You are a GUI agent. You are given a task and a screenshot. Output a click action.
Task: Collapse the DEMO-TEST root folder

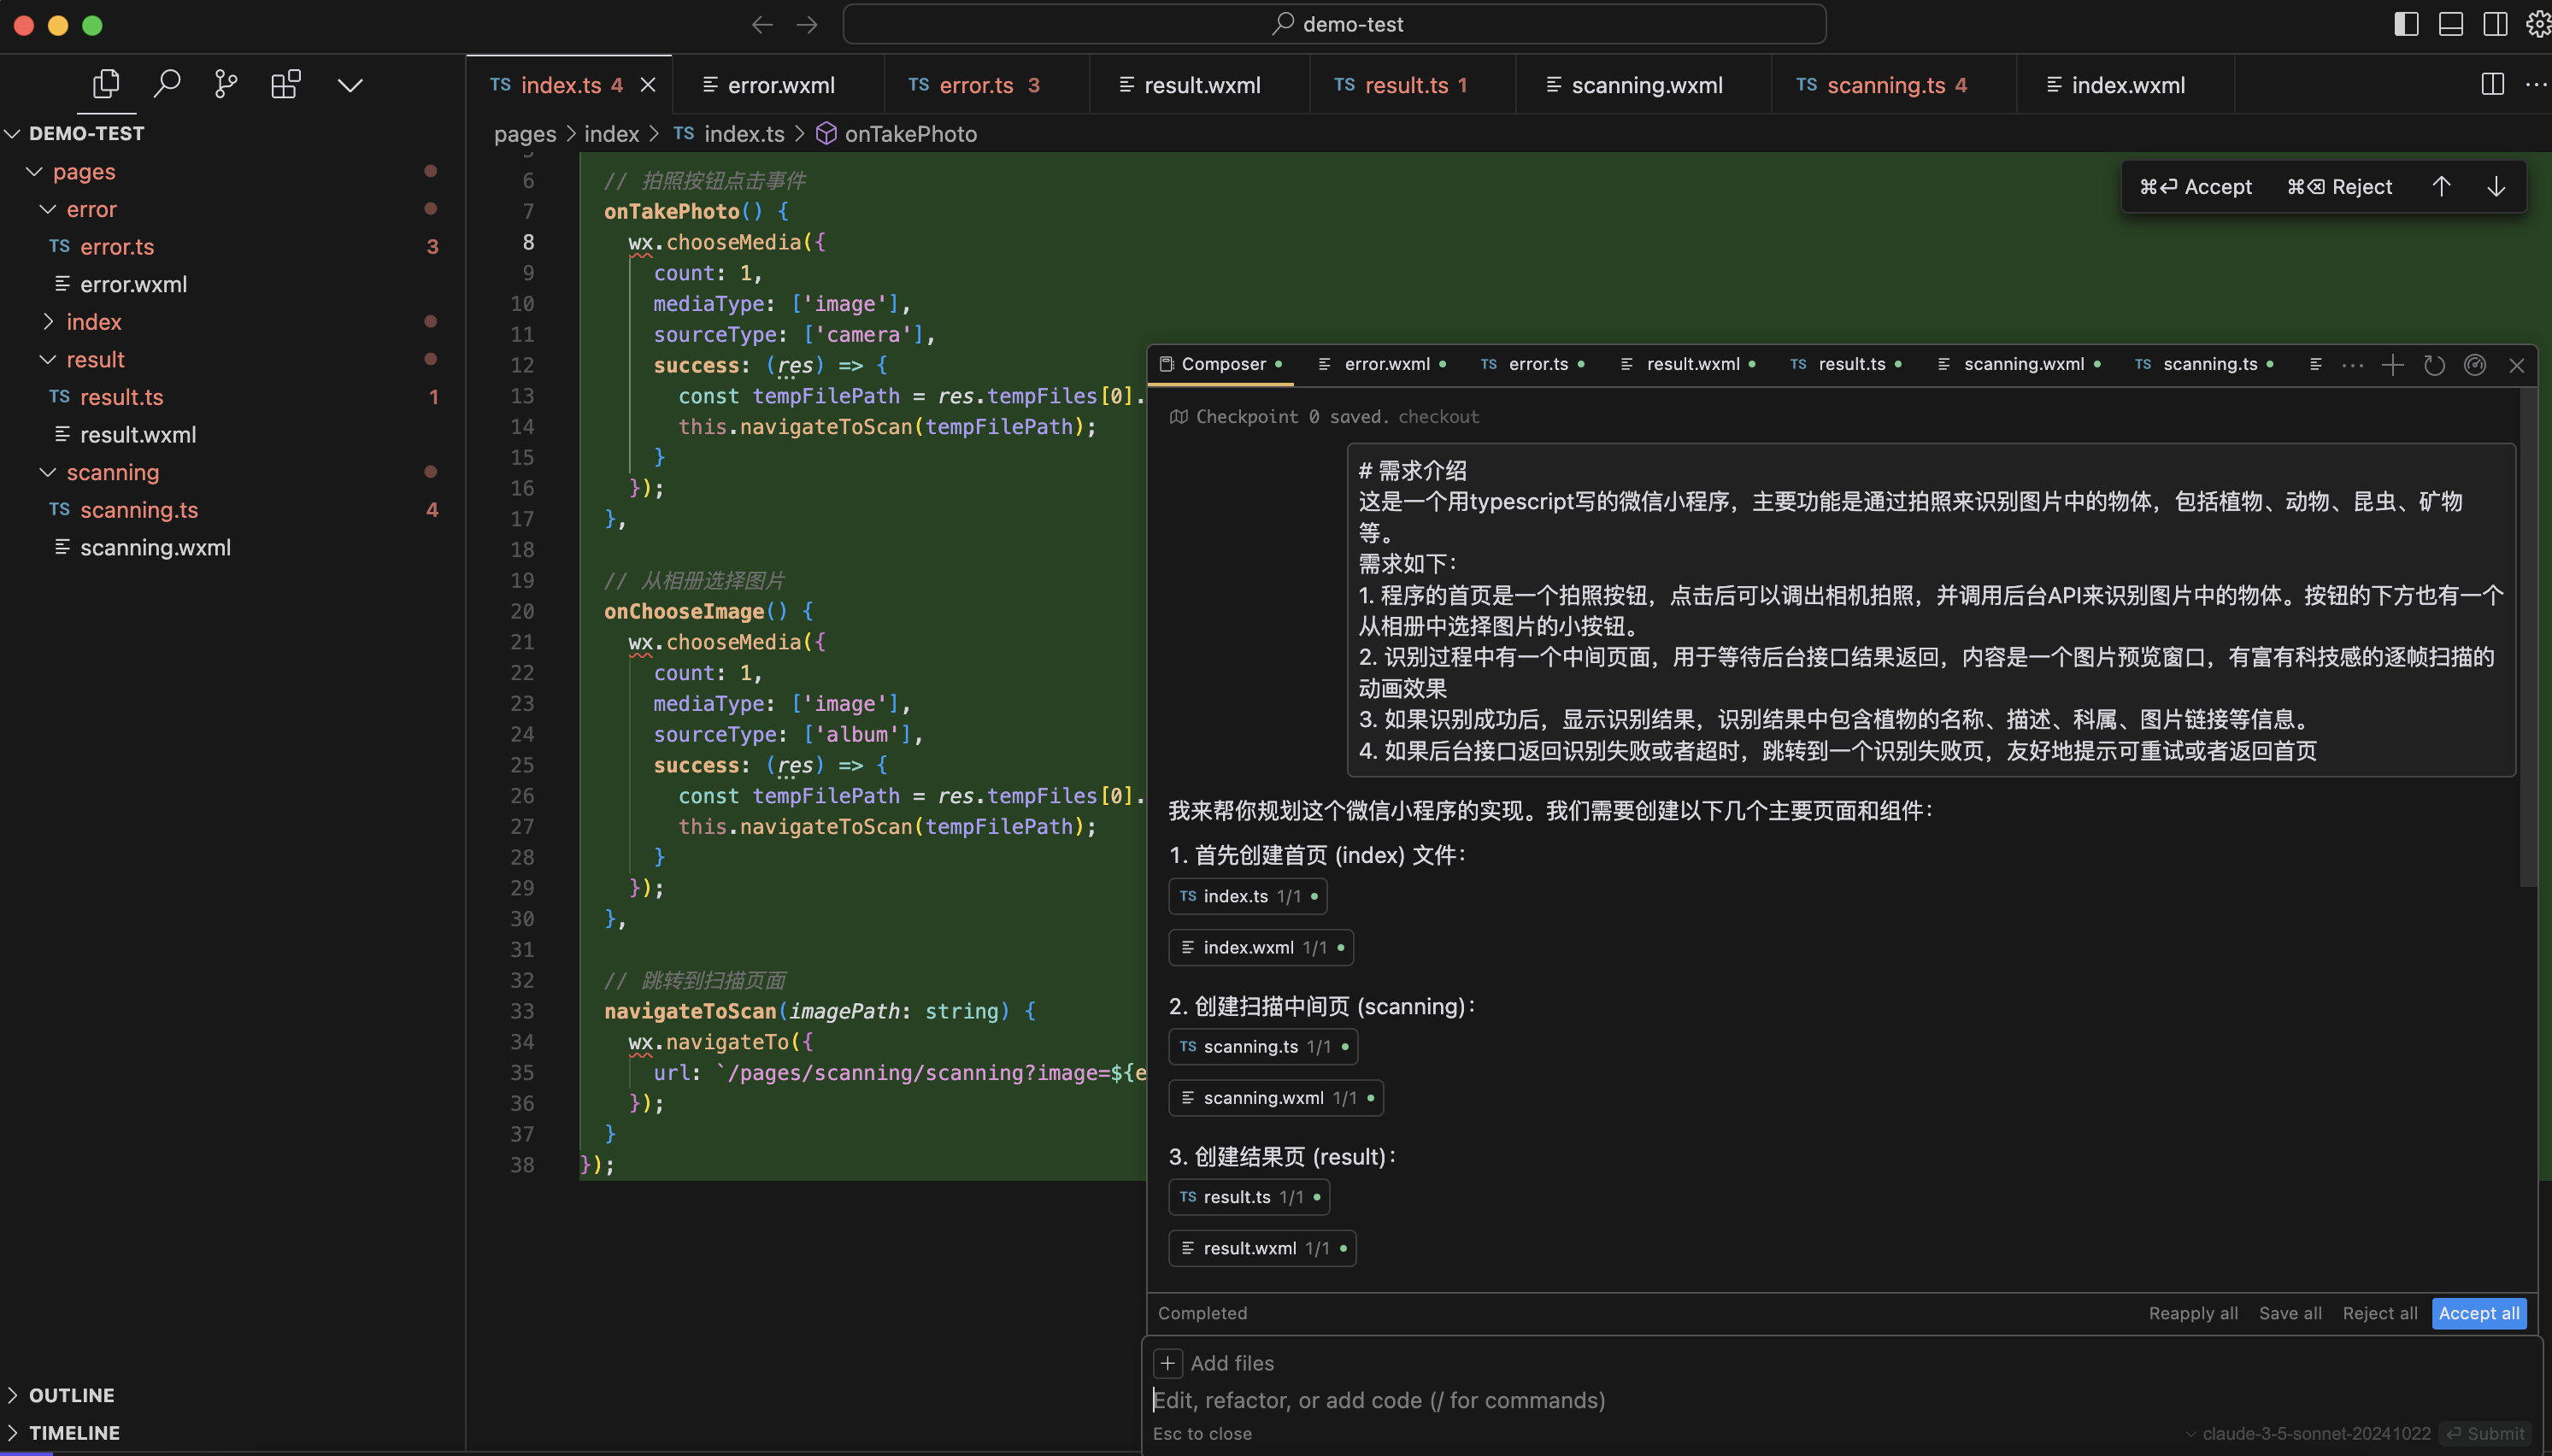(13, 133)
